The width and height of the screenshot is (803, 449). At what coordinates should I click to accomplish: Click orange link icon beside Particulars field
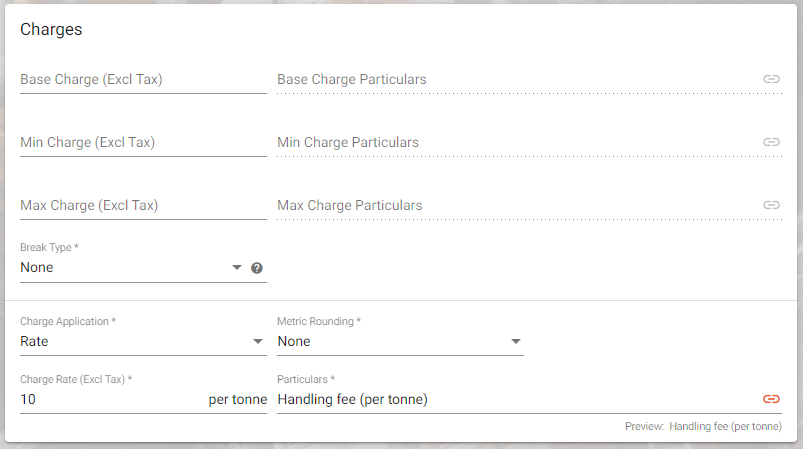(771, 399)
